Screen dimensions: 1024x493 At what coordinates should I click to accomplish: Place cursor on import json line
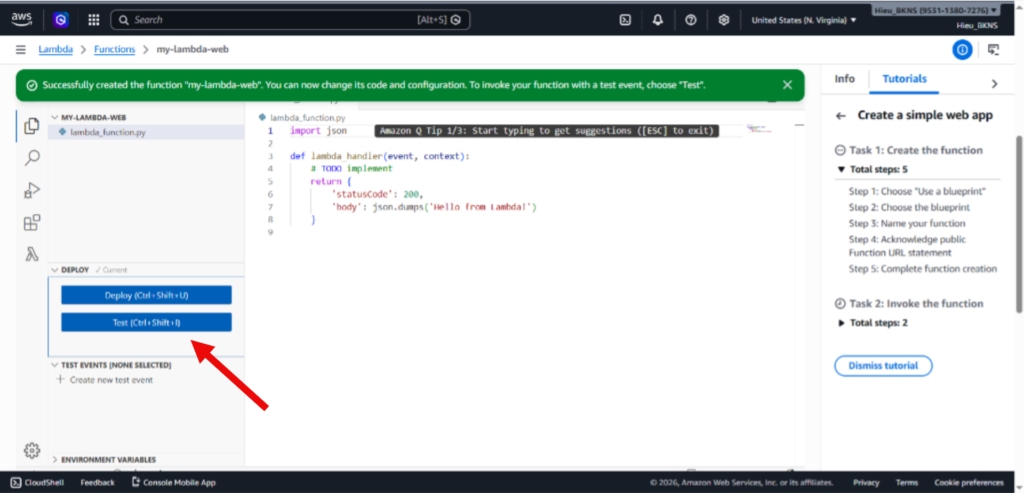point(318,131)
